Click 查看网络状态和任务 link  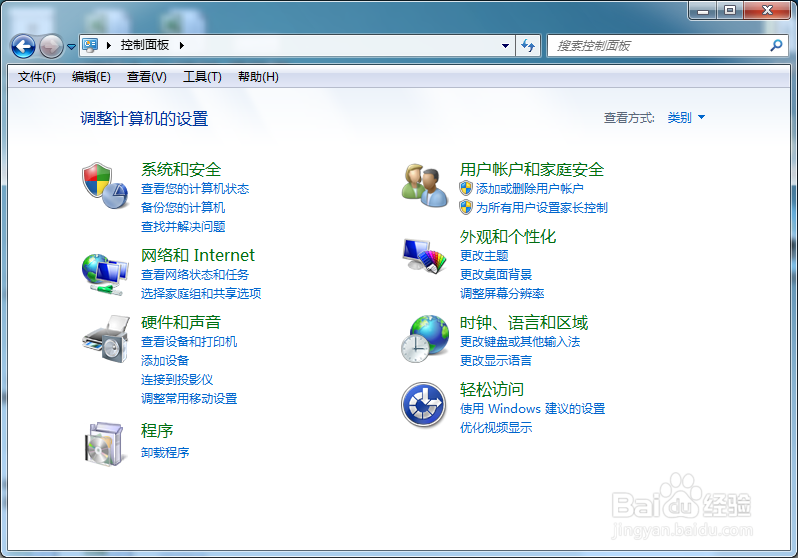click(195, 275)
